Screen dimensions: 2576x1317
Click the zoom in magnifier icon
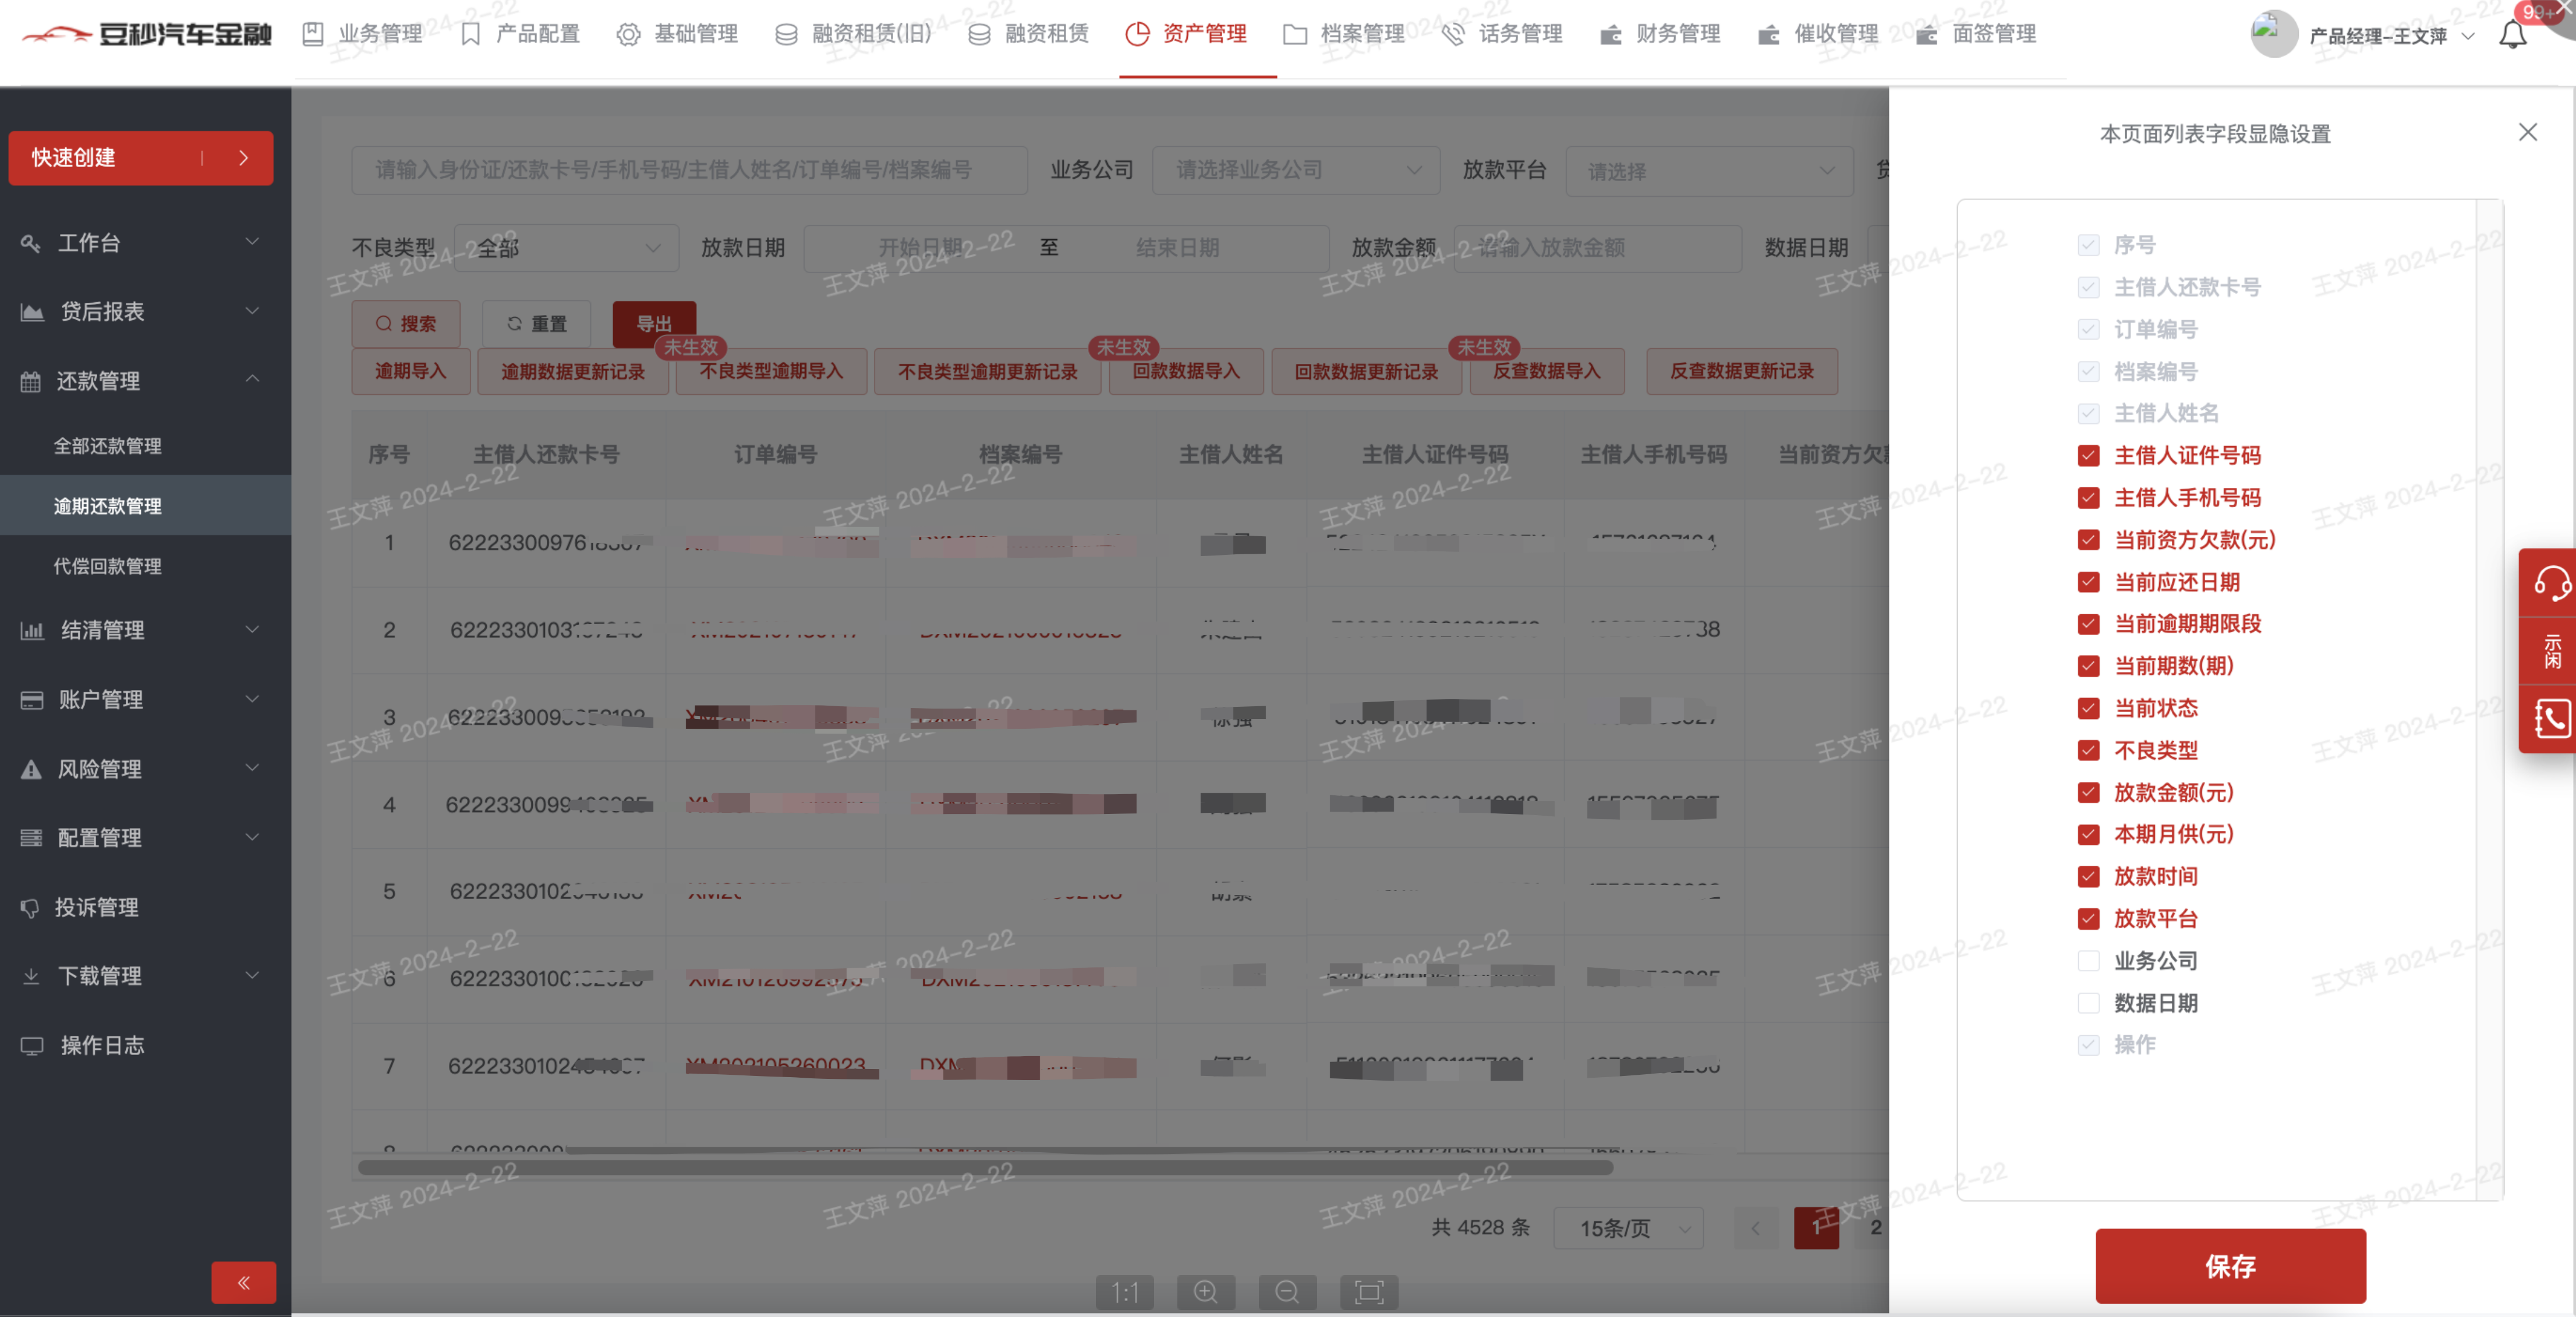click(1206, 1292)
